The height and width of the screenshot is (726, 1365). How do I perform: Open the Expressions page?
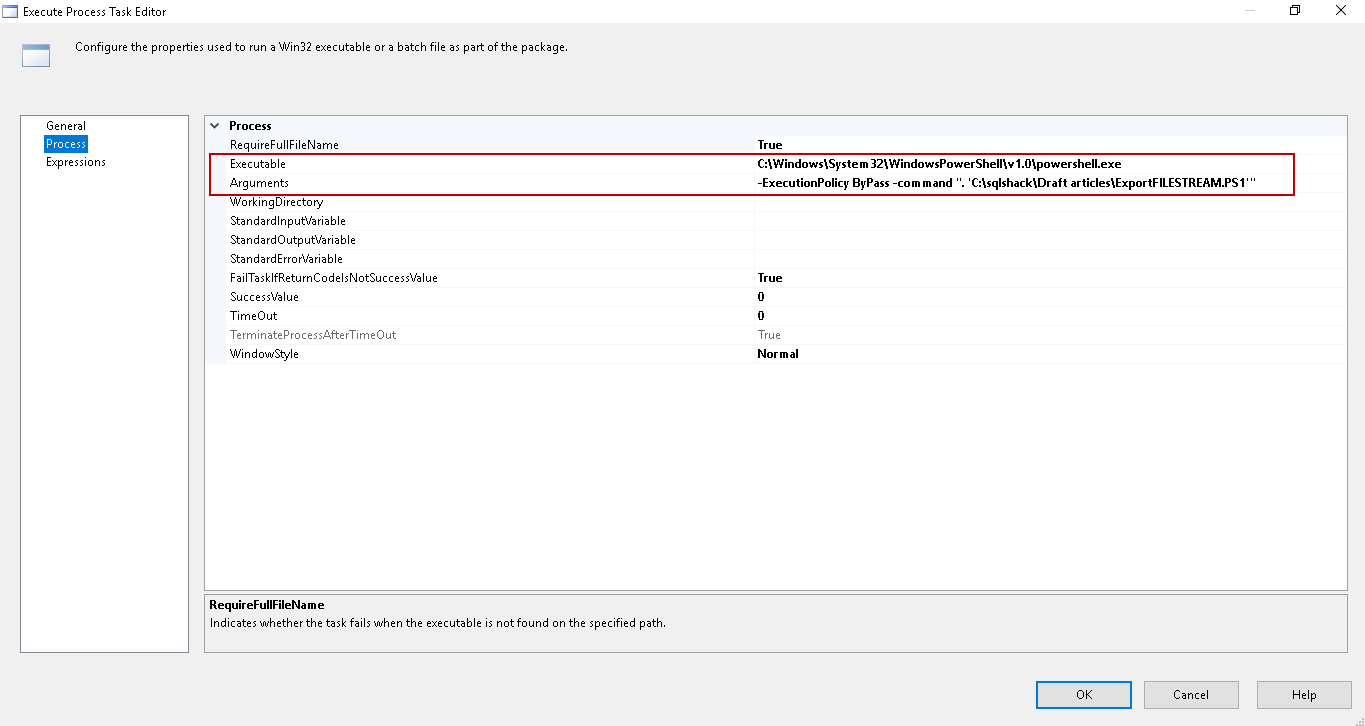(x=76, y=162)
